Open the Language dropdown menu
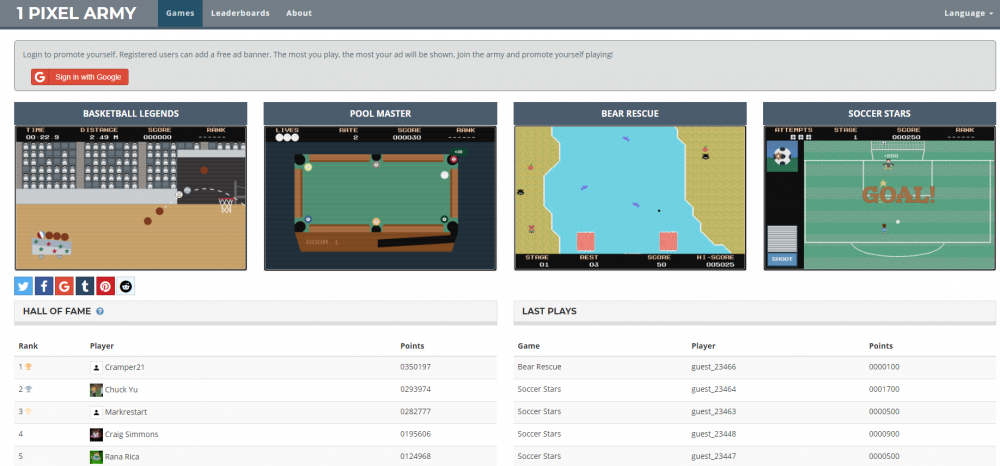Viewport: 1000px width, 466px height. pyautogui.click(x=968, y=13)
